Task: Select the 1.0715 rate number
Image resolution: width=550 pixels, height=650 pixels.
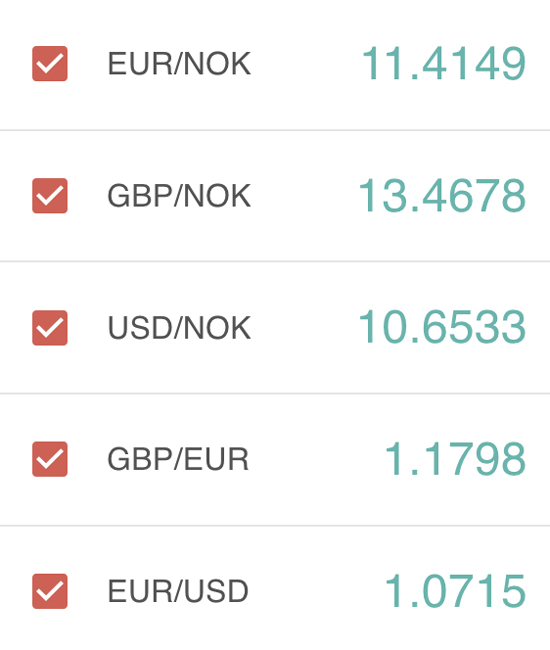Action: (456, 591)
